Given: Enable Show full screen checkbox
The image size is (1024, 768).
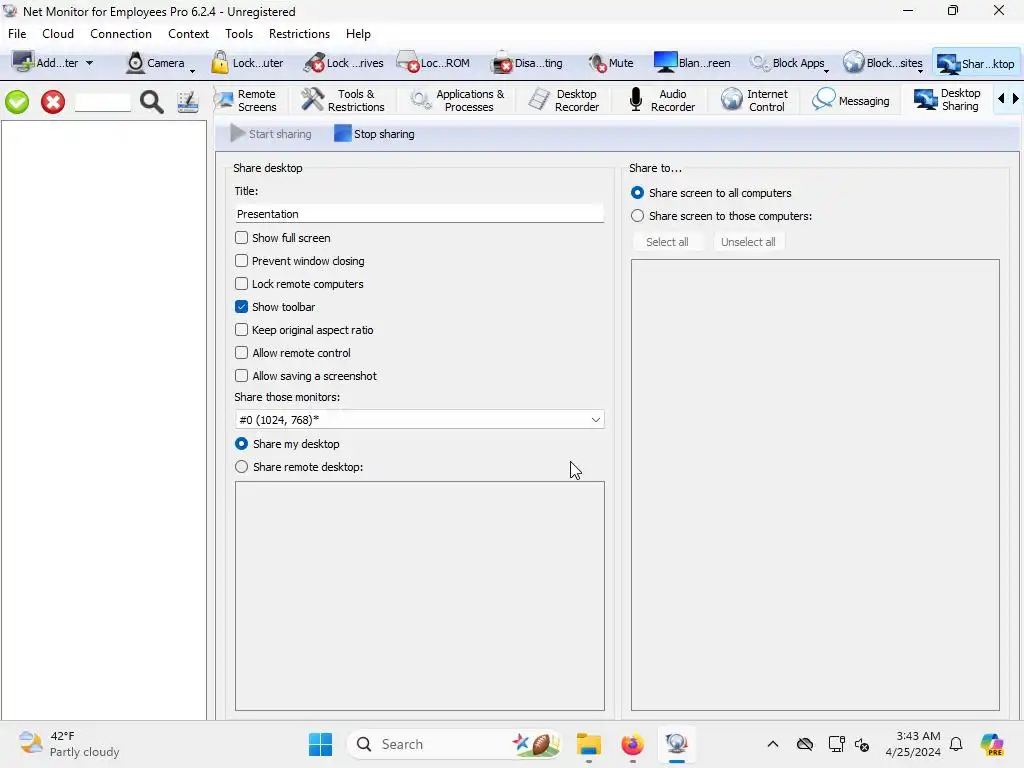Looking at the screenshot, I should coord(242,238).
